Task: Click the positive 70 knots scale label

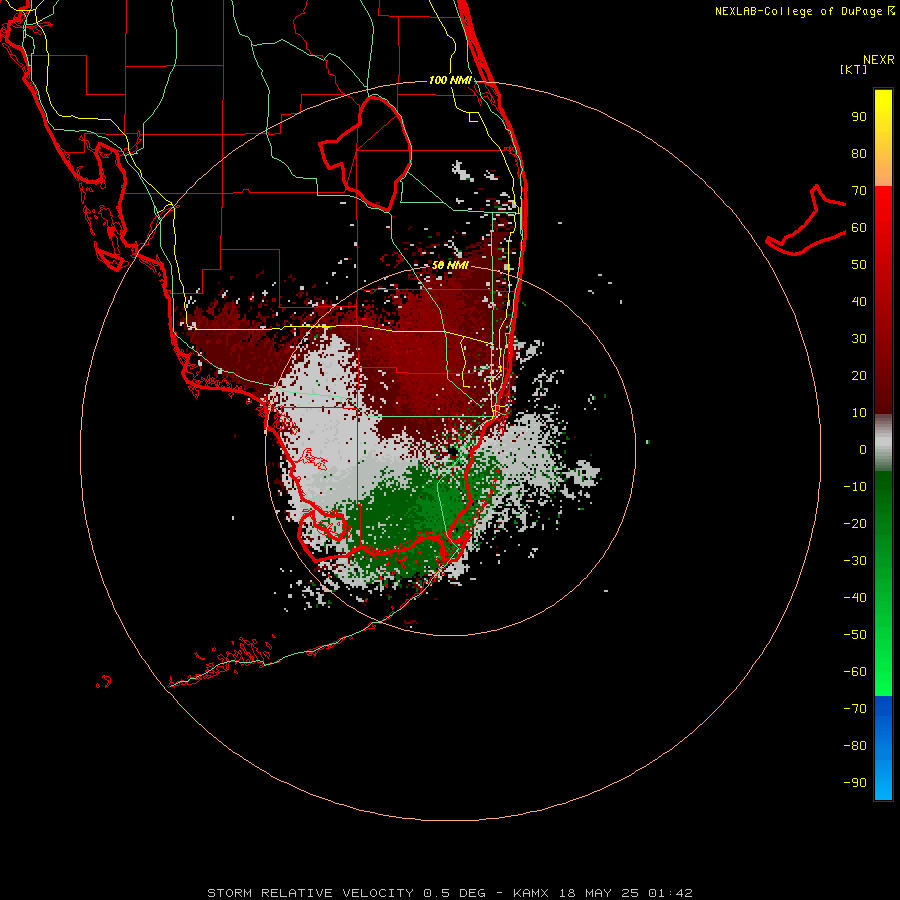Action: 859,191
